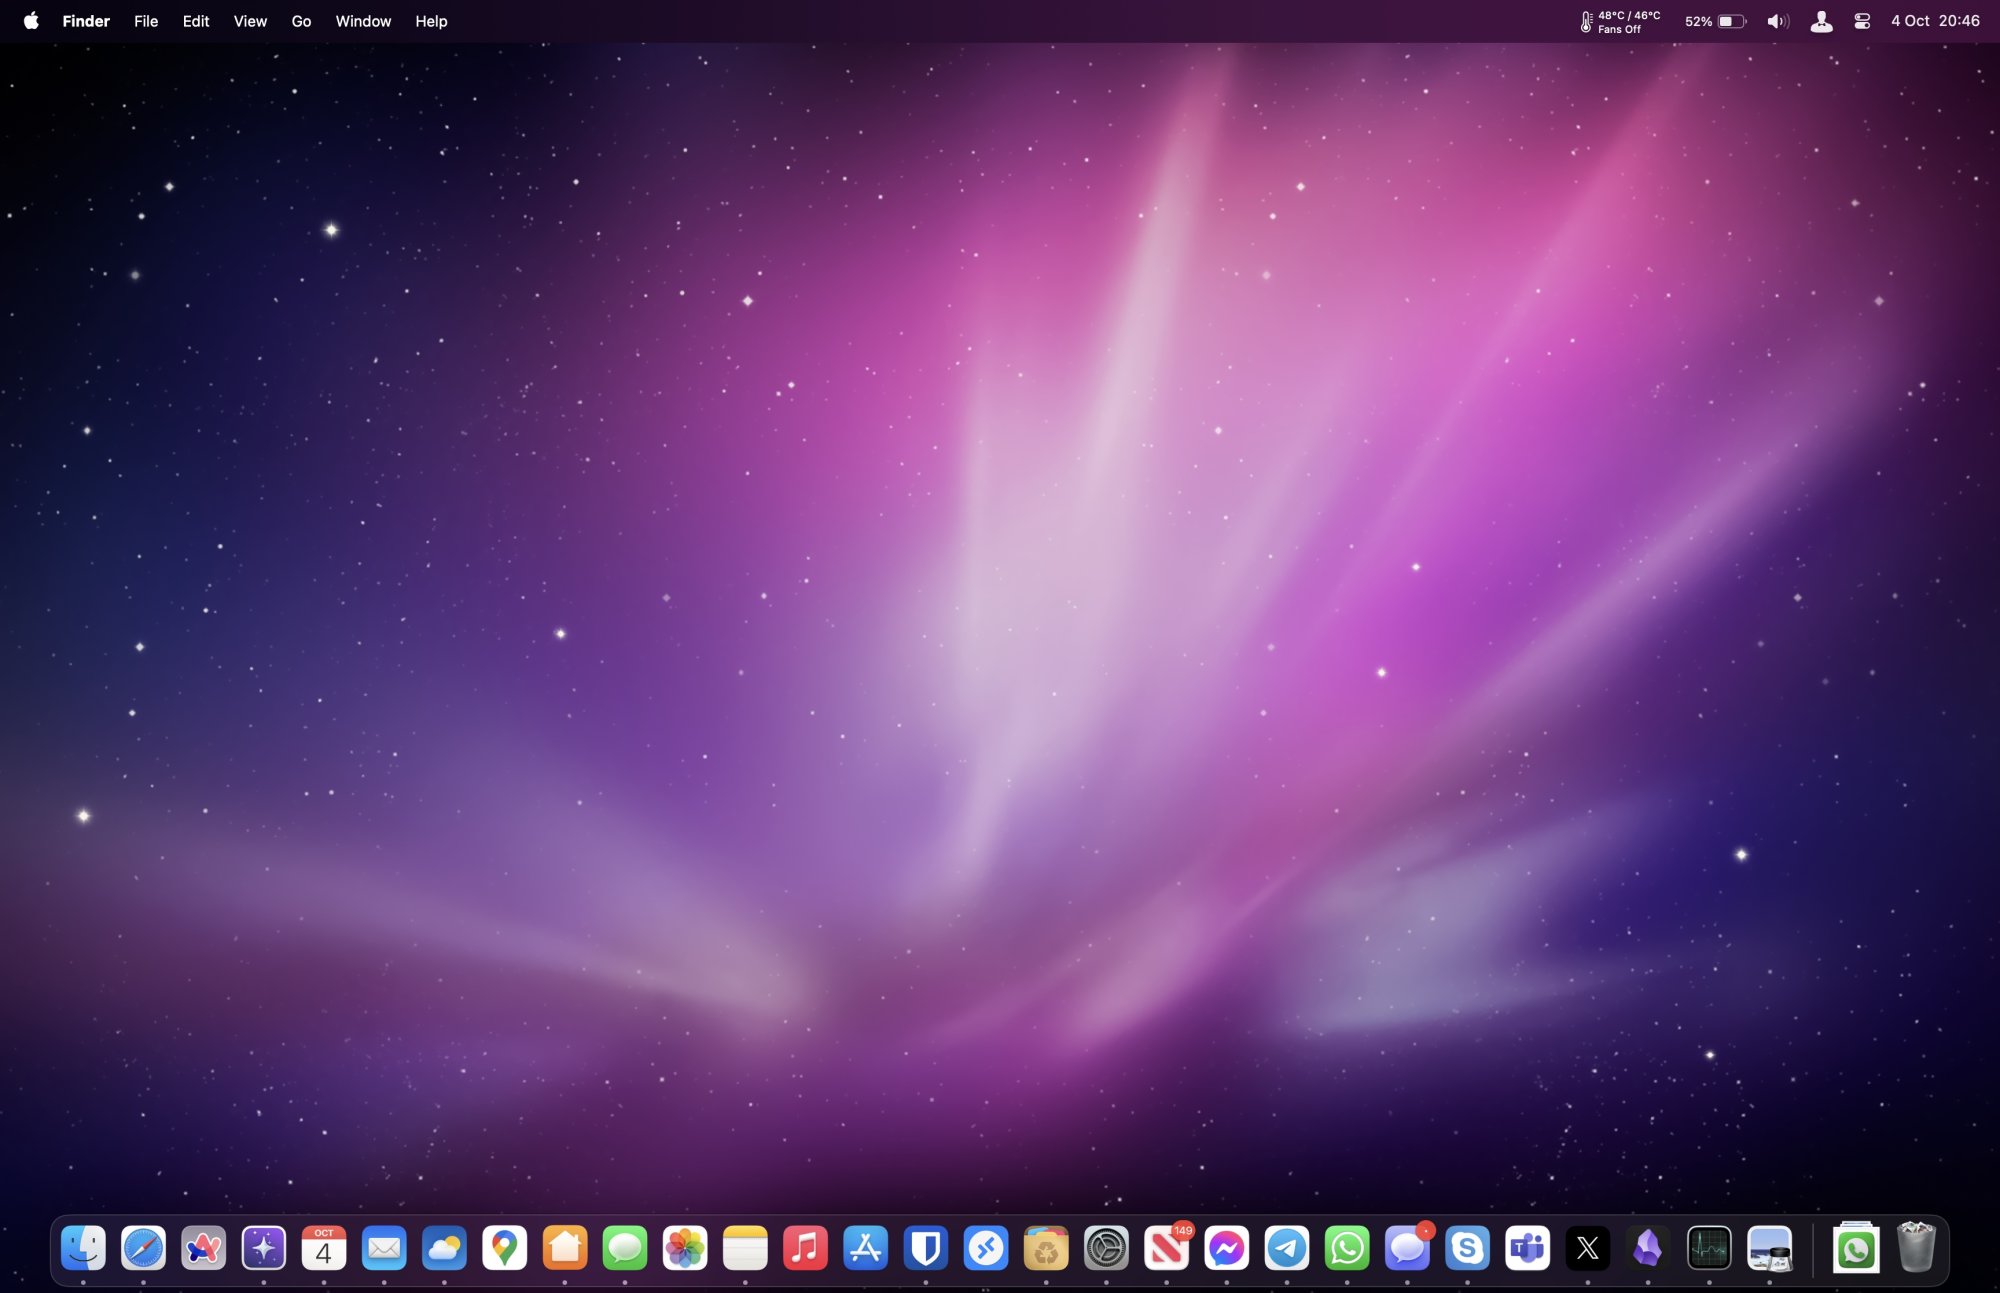Launch Bitwarden shield icon in dock
The height and width of the screenshot is (1293, 2000).
(925, 1248)
